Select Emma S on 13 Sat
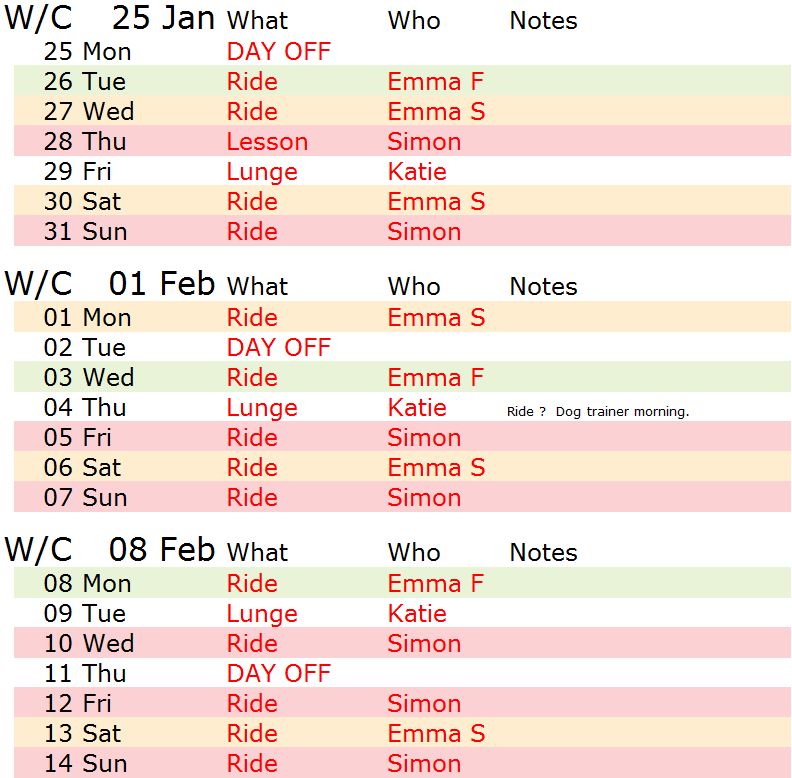This screenshot has height=778, width=792. [x=436, y=734]
